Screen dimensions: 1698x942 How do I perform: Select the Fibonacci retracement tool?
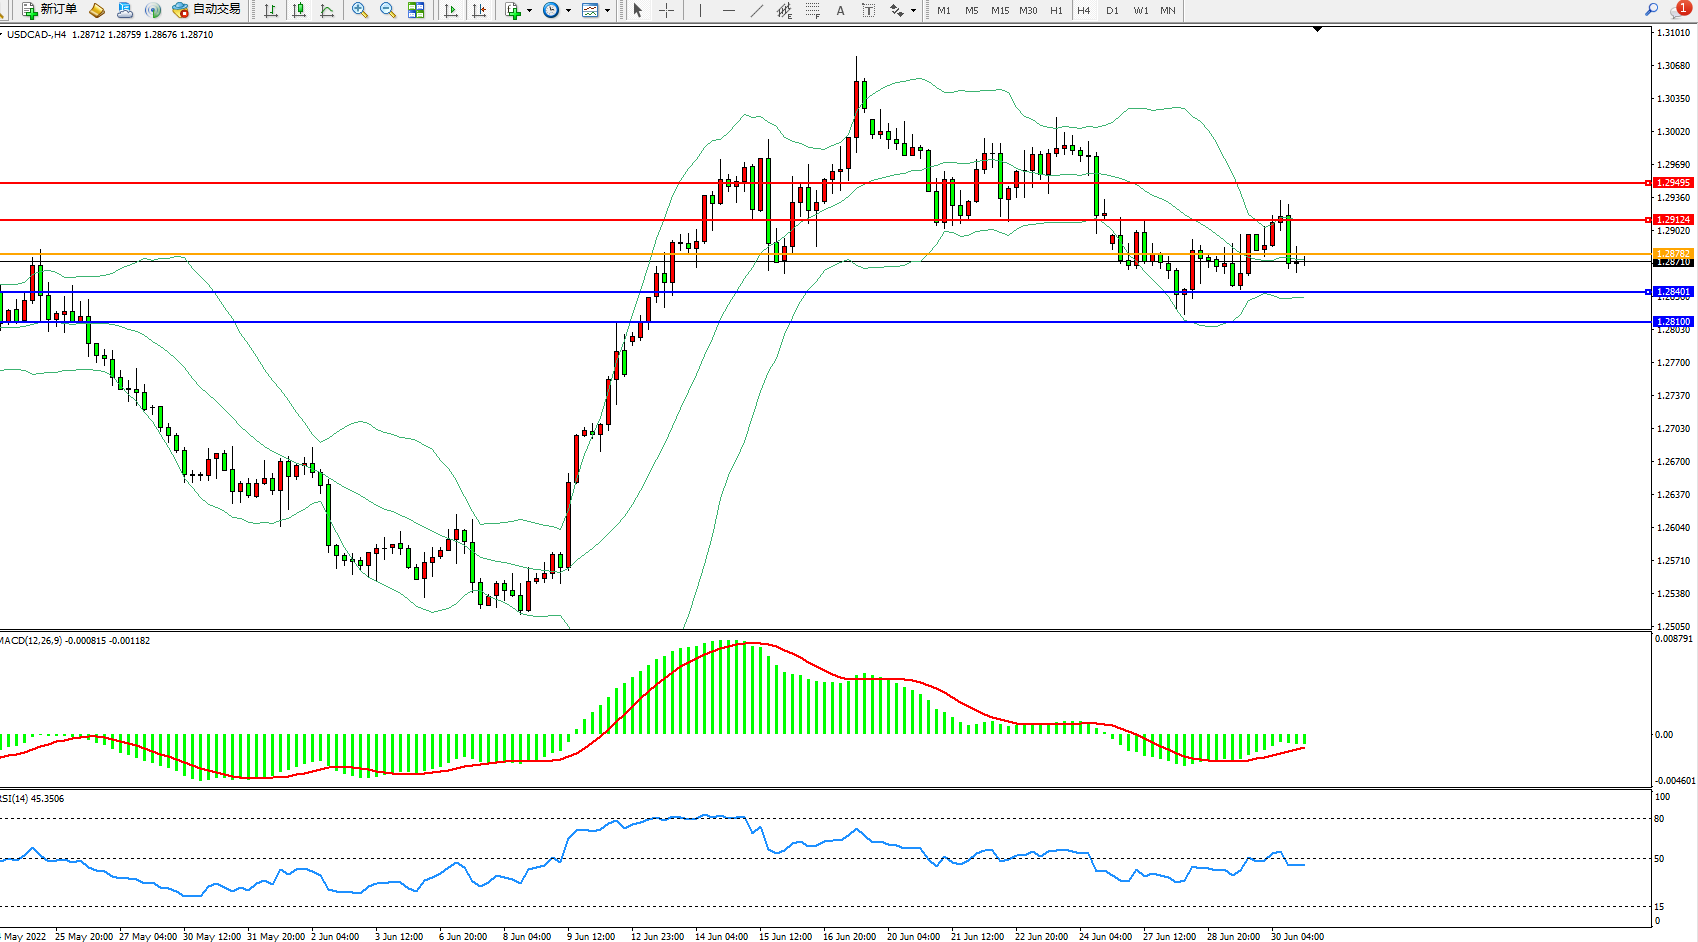(x=812, y=10)
